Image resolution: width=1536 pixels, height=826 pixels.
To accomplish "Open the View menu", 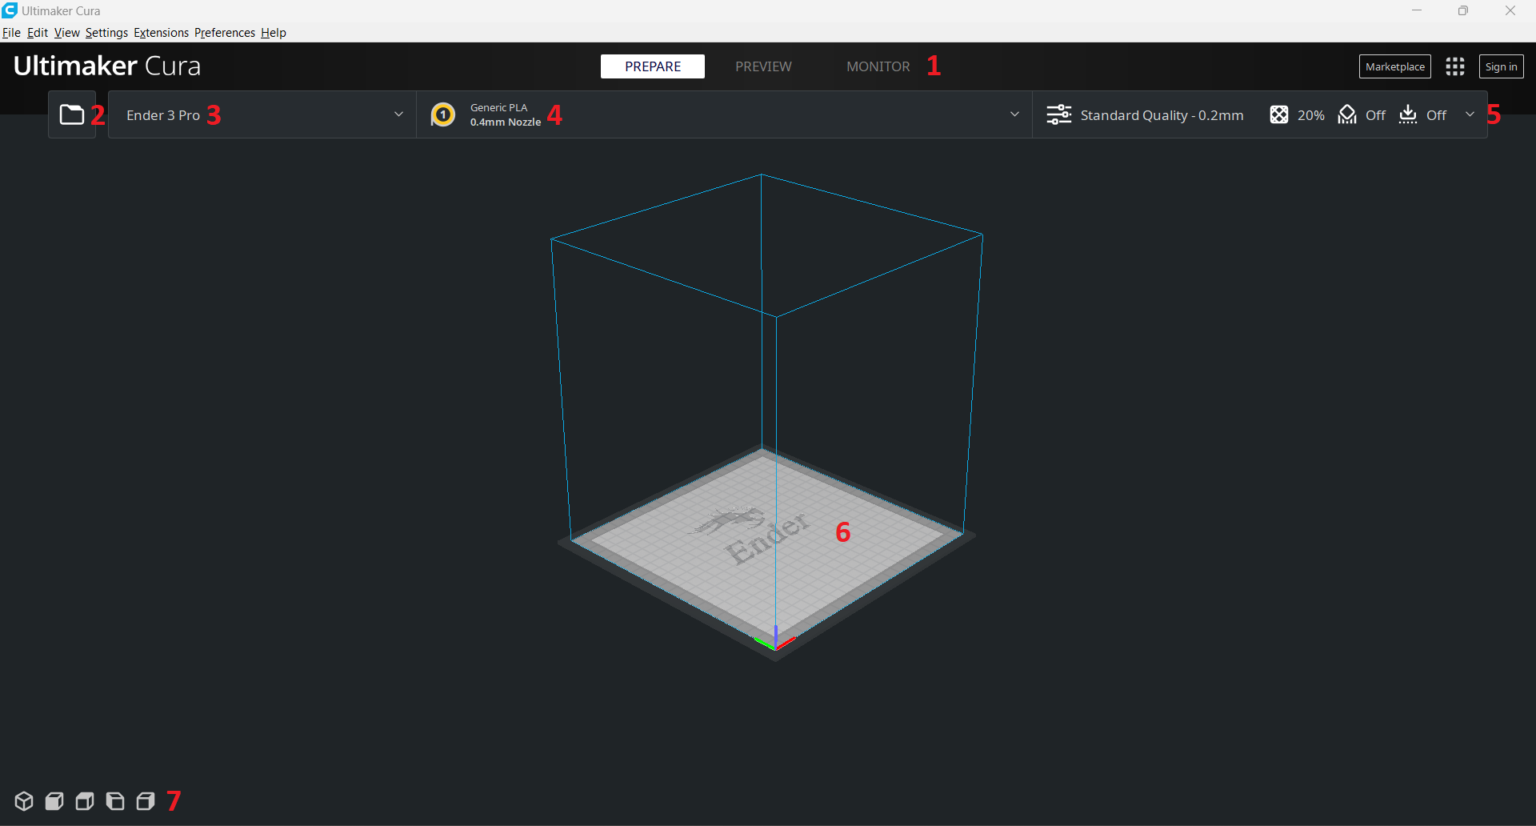I will (67, 33).
